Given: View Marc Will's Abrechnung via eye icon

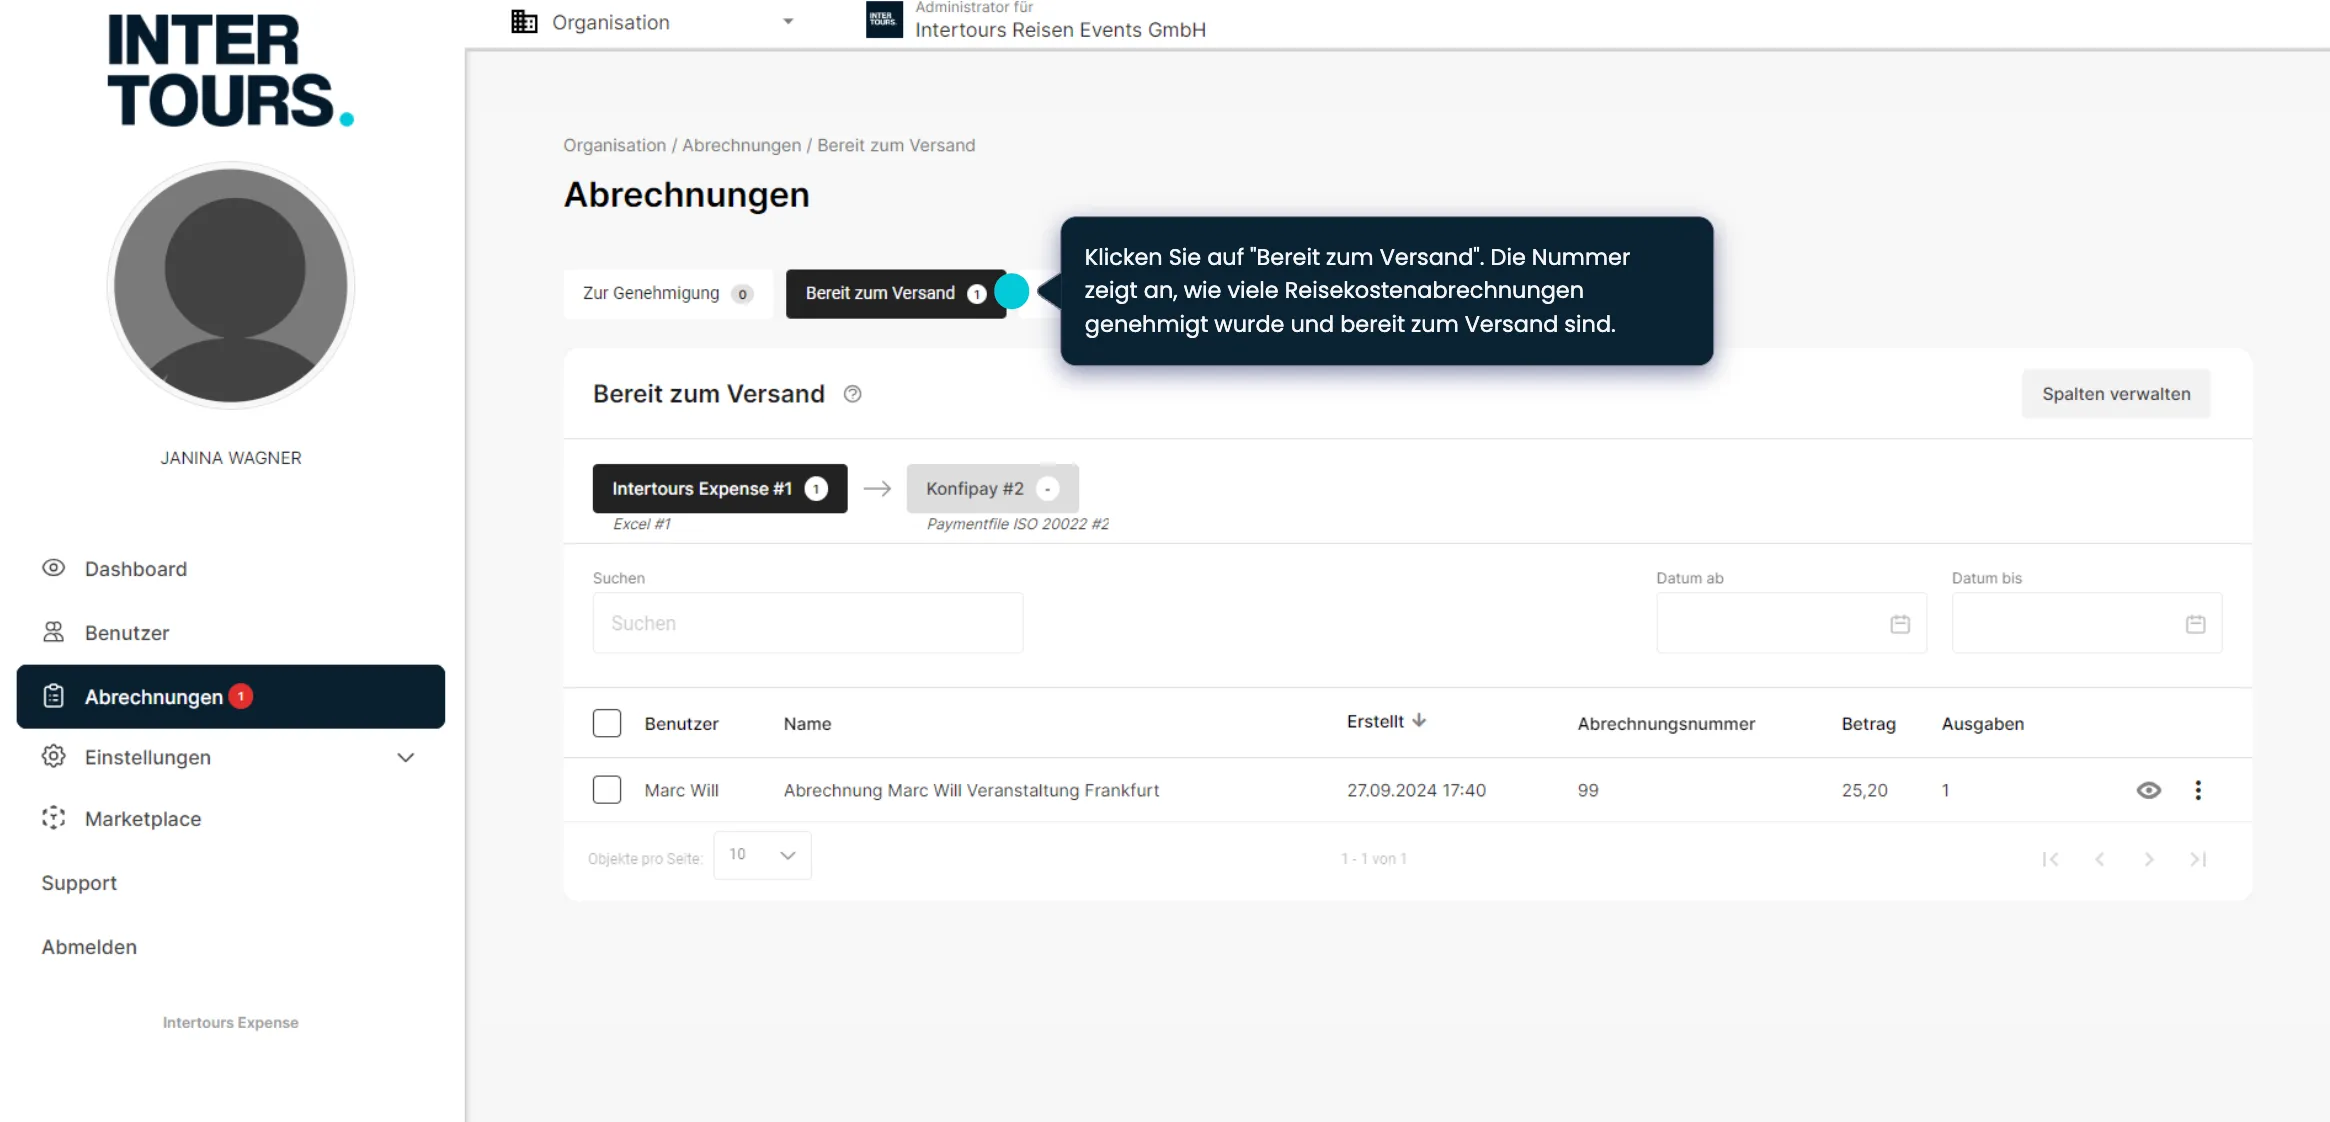Looking at the screenshot, I should [2148, 790].
